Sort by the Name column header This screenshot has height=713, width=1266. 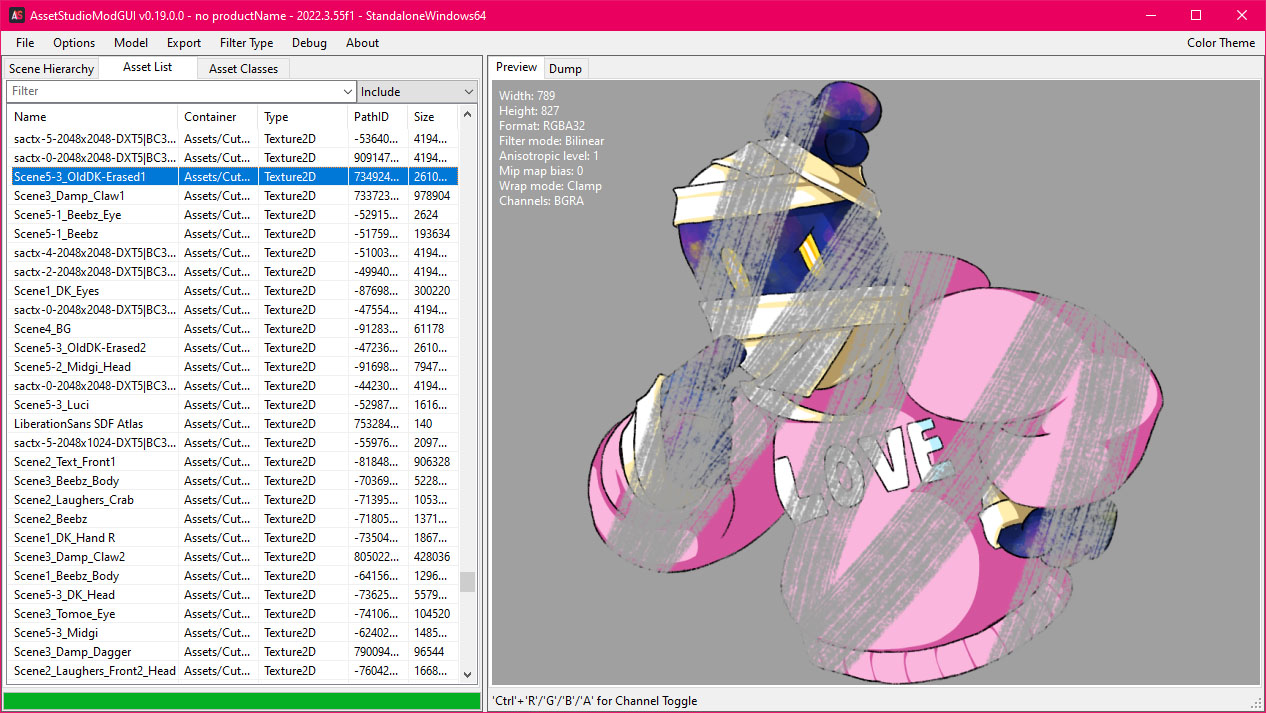pos(93,117)
